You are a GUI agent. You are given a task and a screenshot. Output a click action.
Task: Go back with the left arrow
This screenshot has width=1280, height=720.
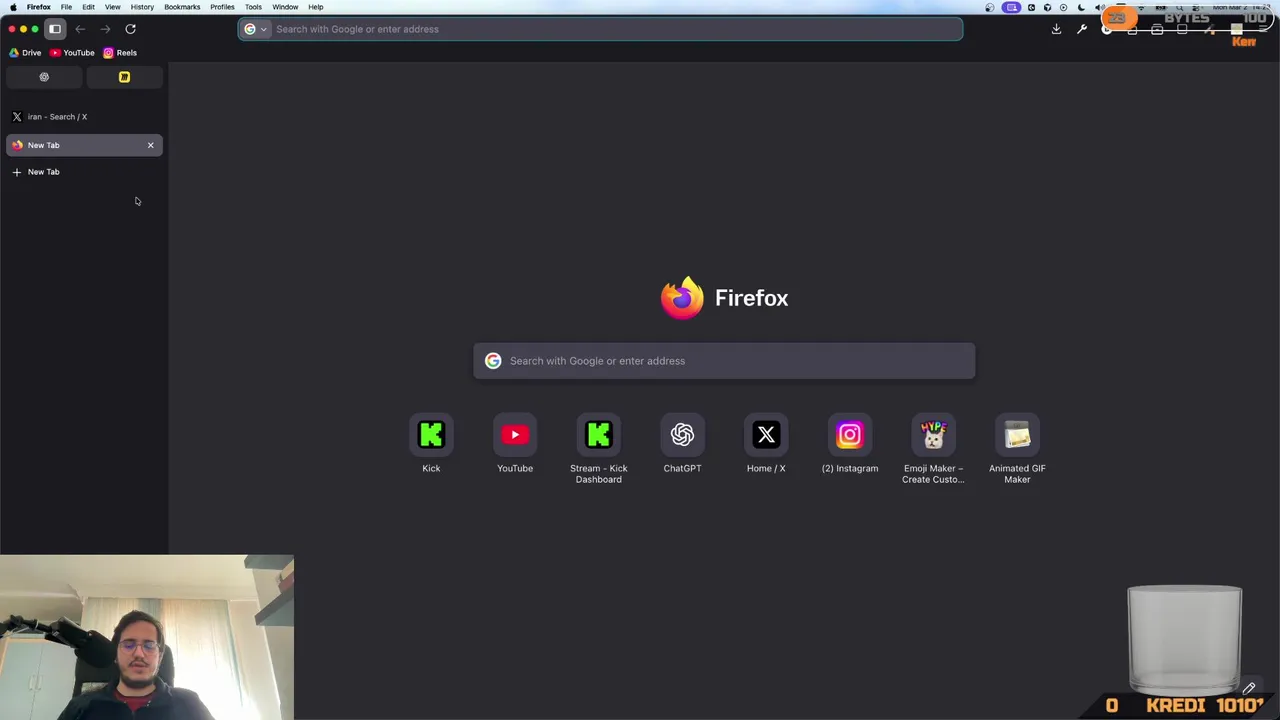tap(80, 29)
